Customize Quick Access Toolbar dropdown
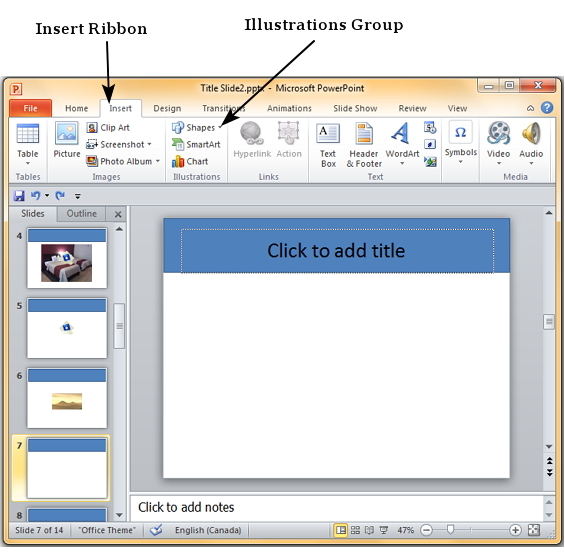The image size is (565, 554). 78,196
